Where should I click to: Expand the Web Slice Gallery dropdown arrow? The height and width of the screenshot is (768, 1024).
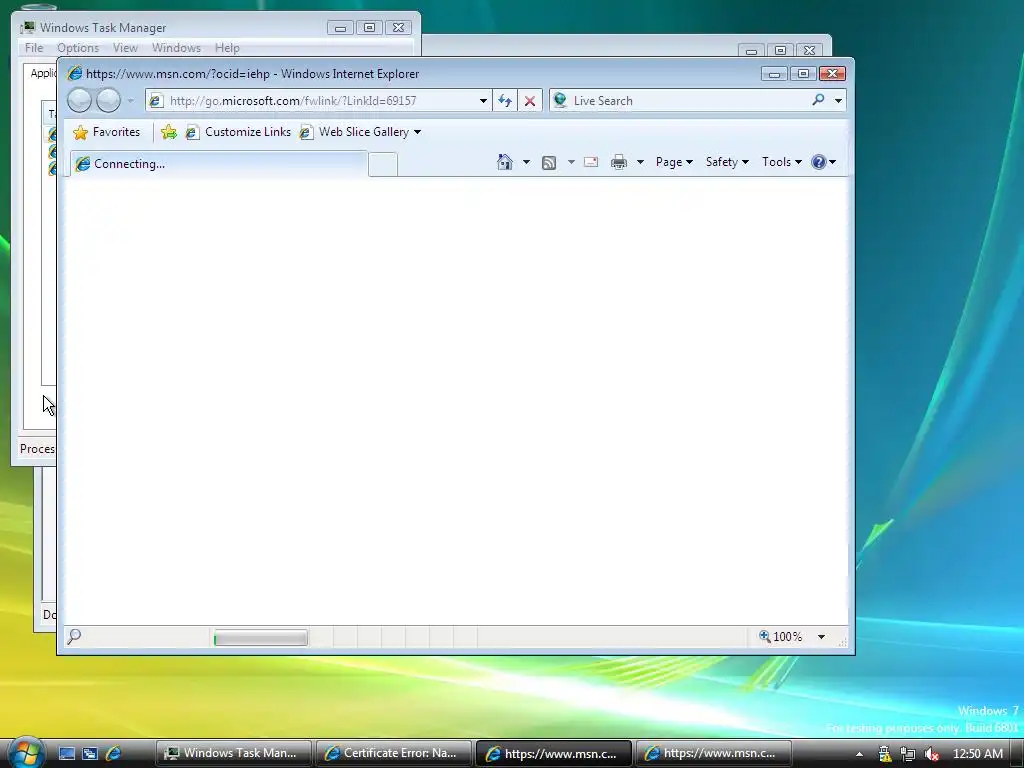pyautogui.click(x=418, y=132)
